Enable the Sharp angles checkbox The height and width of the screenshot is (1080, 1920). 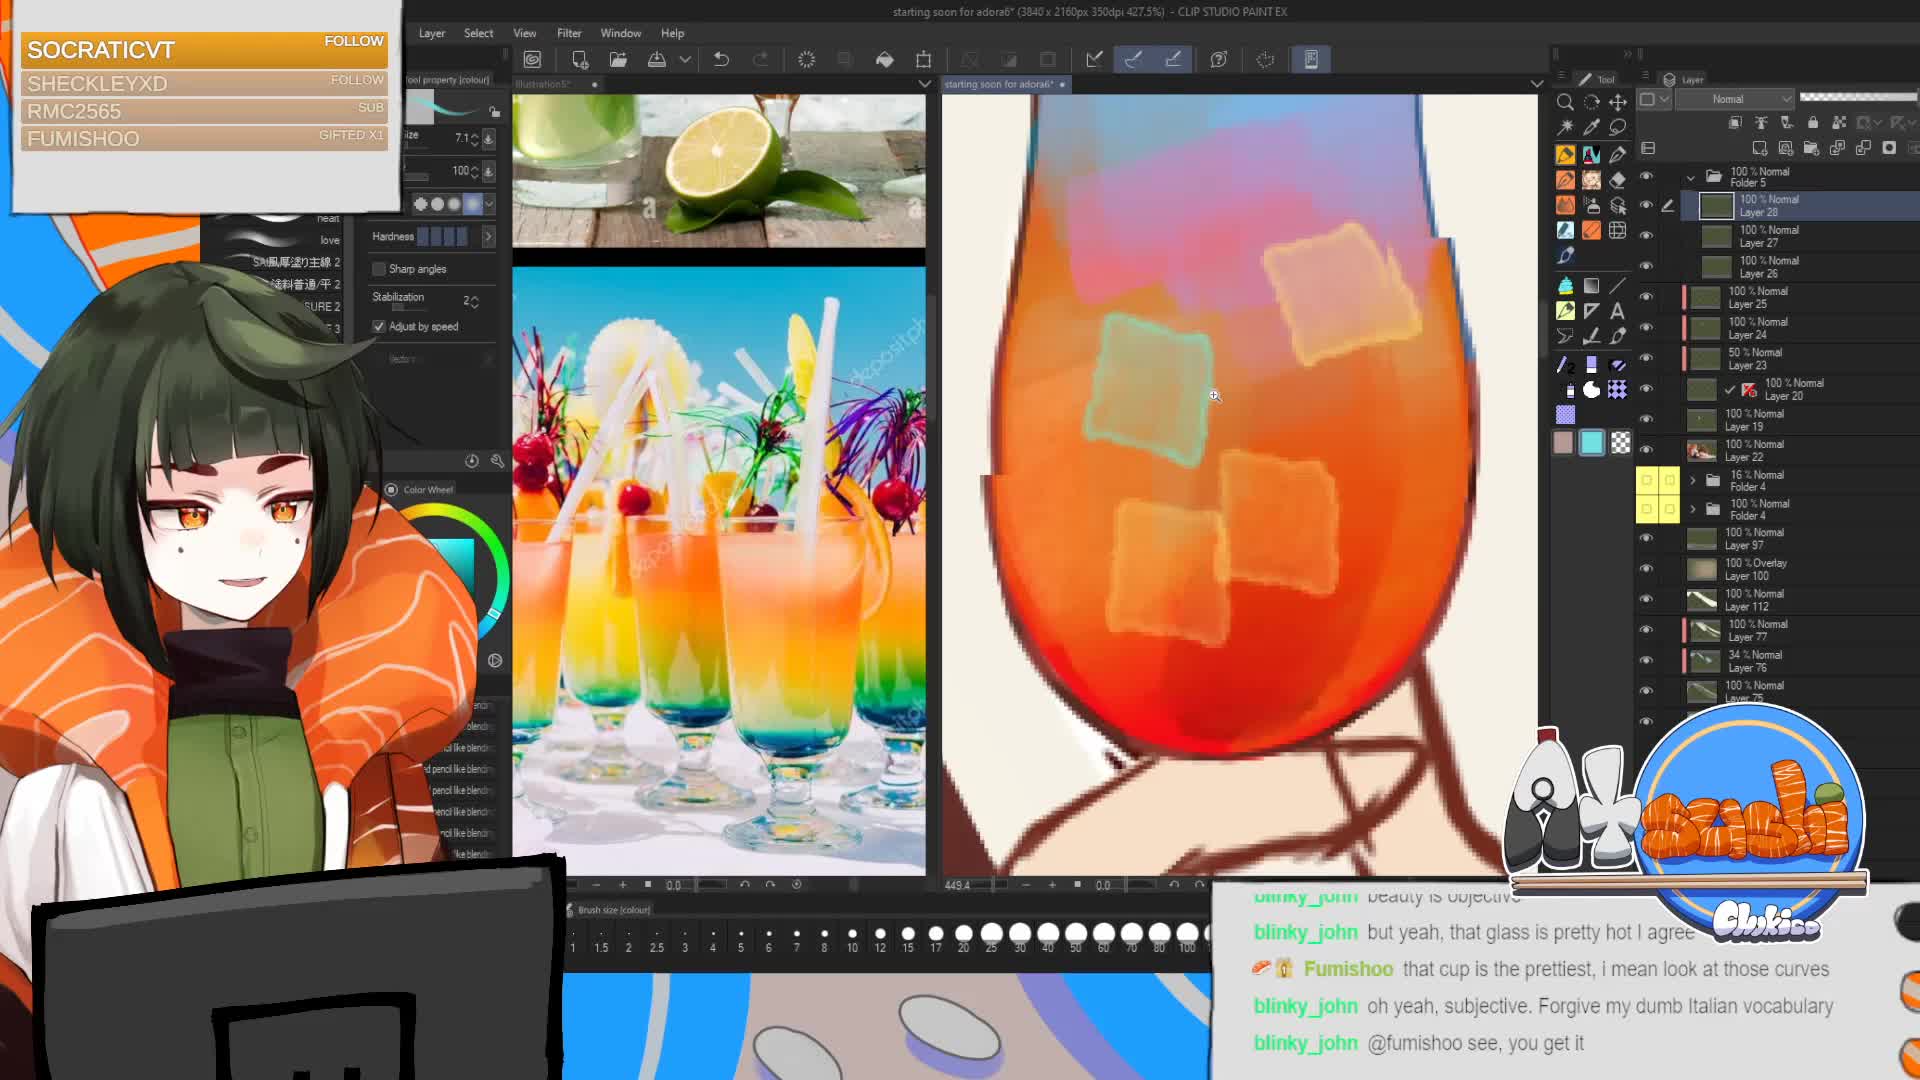[379, 269]
